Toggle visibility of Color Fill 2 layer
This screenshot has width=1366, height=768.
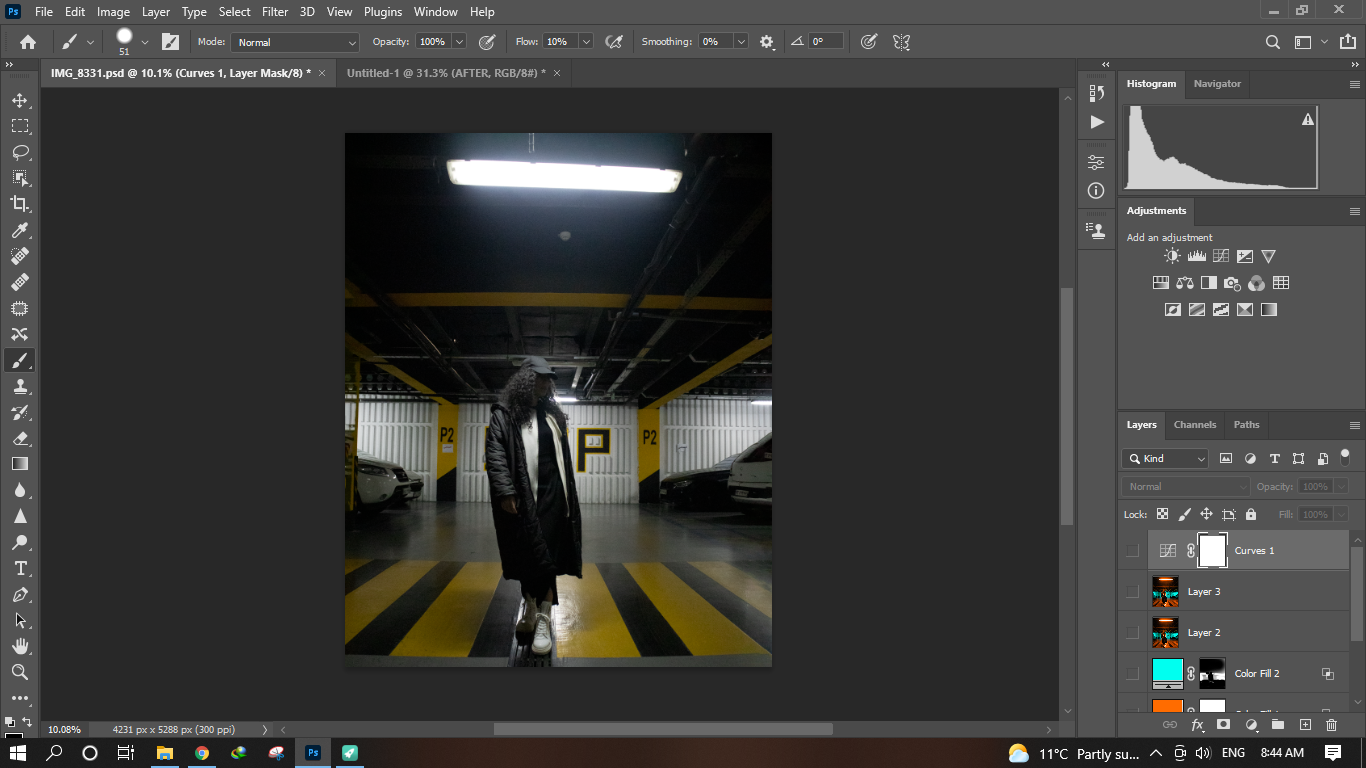pyautogui.click(x=1132, y=674)
